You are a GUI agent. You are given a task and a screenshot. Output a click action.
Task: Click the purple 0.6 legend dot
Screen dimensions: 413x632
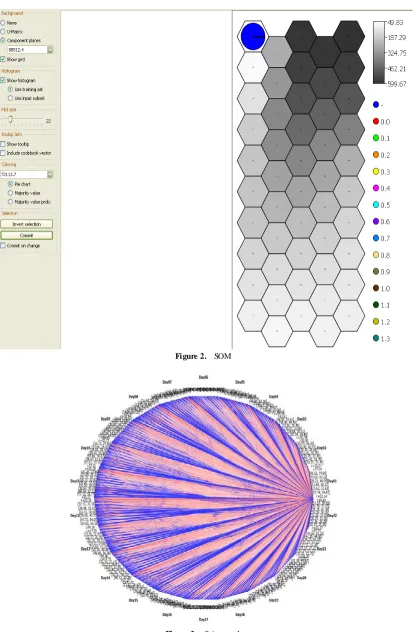coord(376,221)
